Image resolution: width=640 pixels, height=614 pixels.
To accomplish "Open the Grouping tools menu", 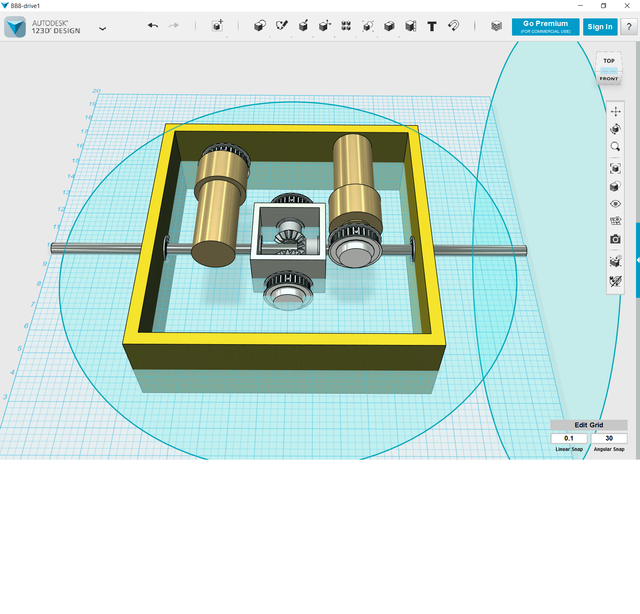I will click(367, 26).
